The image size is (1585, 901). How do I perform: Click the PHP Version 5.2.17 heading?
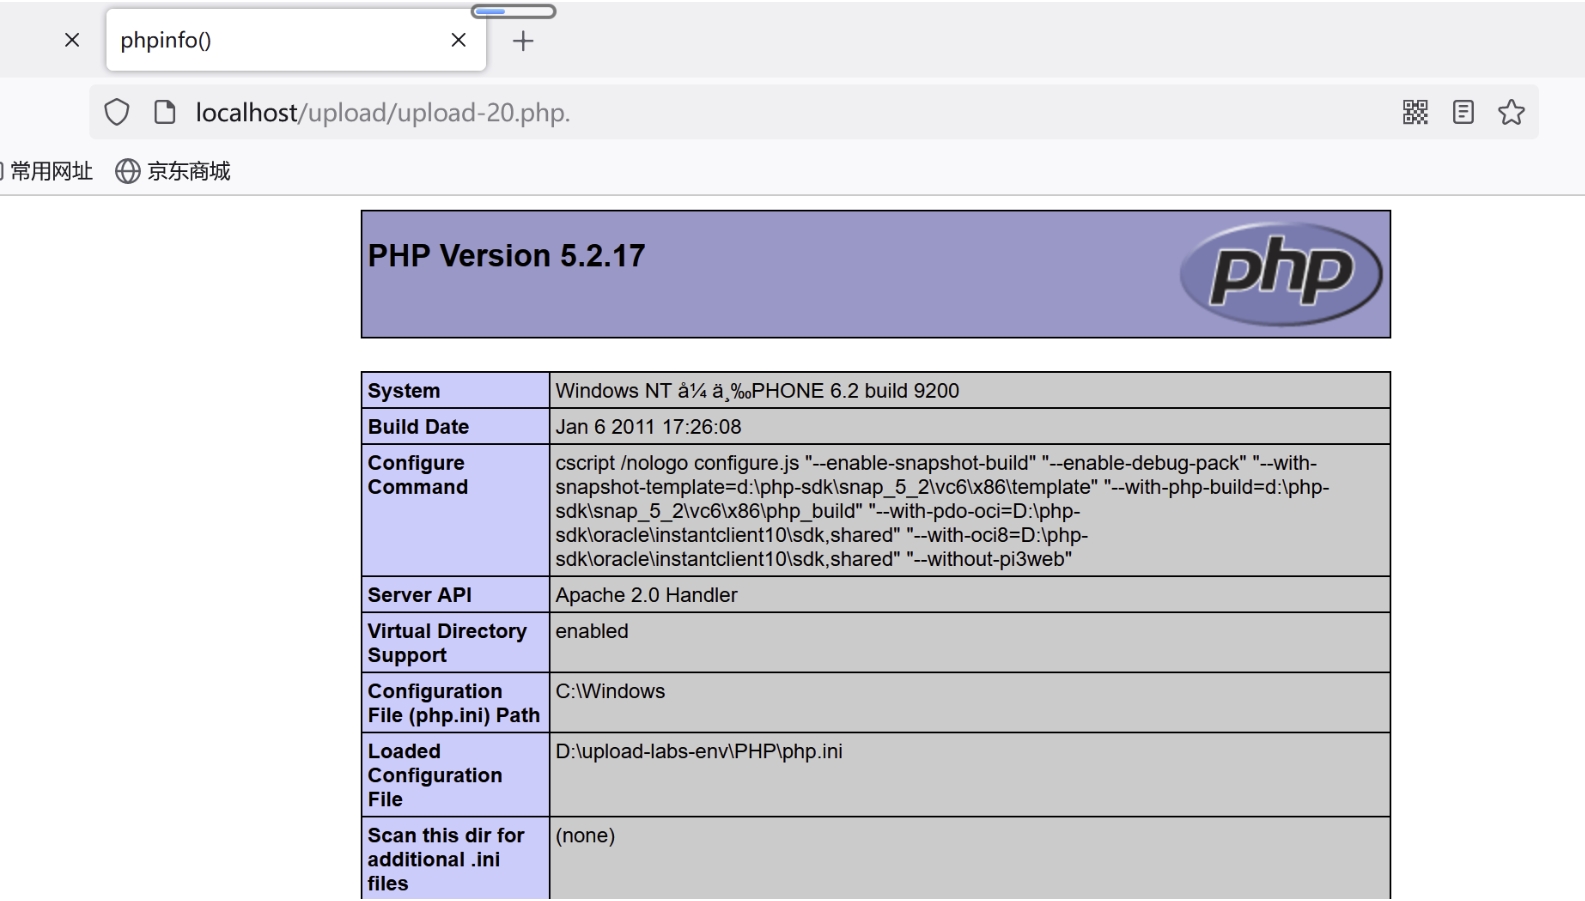[506, 256]
